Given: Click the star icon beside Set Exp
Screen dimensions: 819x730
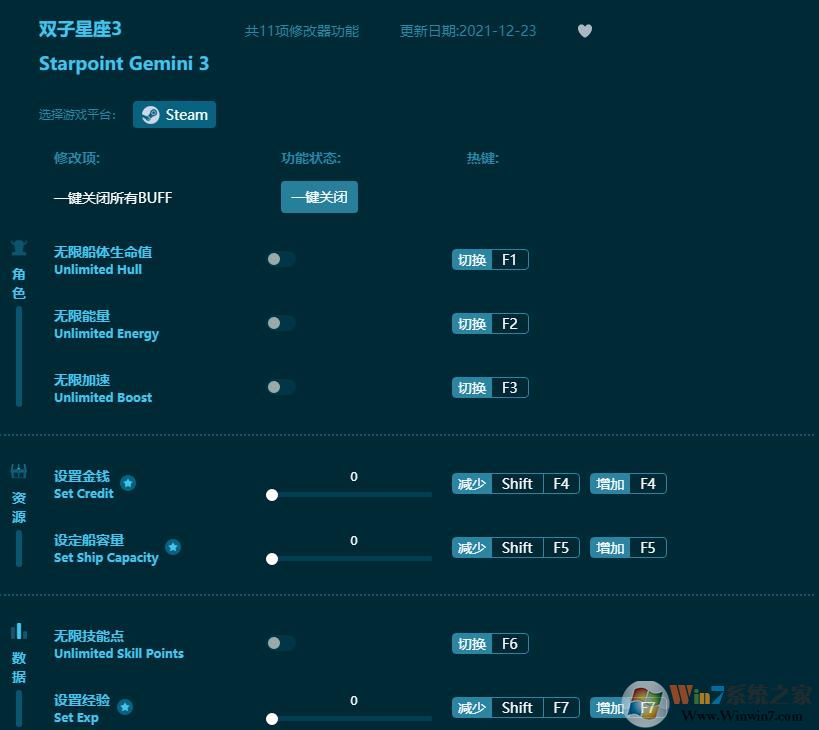Looking at the screenshot, I should [125, 705].
